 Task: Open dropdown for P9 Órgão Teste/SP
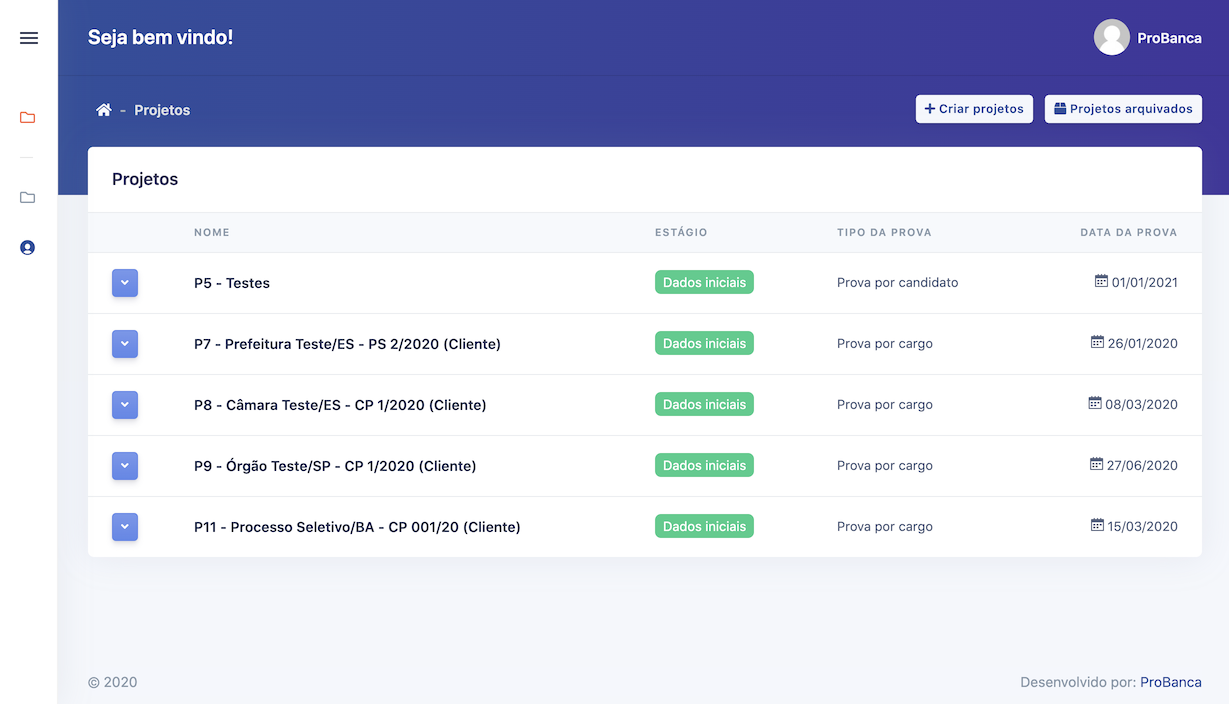[x=125, y=466]
